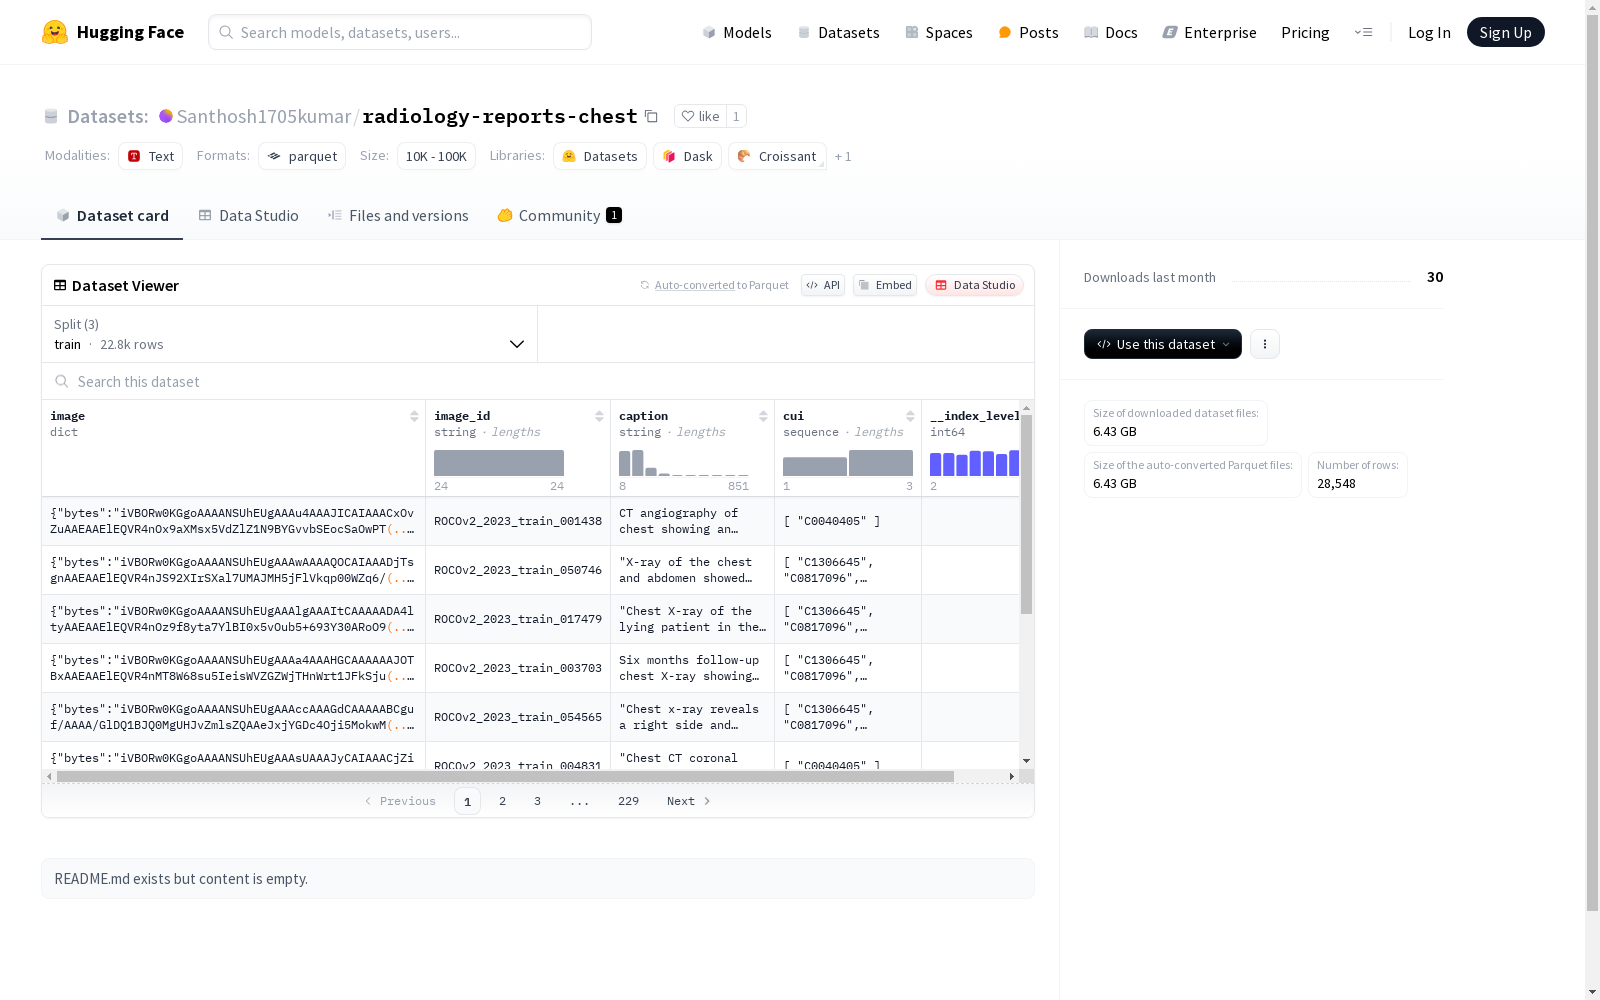Click the Datasets breadcrumb icon
1600x1000 pixels.
click(51, 117)
